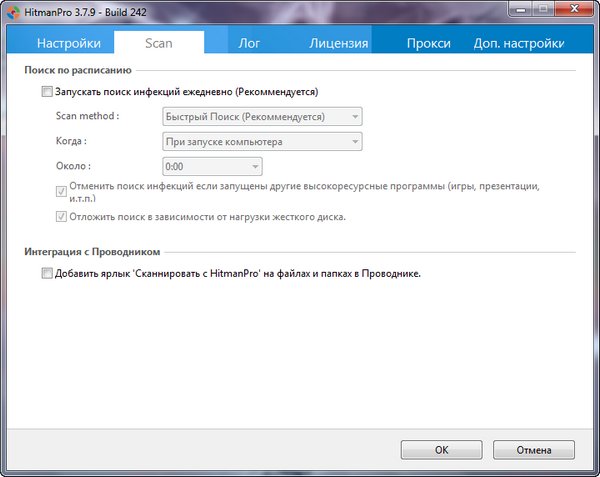Viewport: 600px width, 477px height.
Task: Expand the Около time dropdown
Action: 211,167
